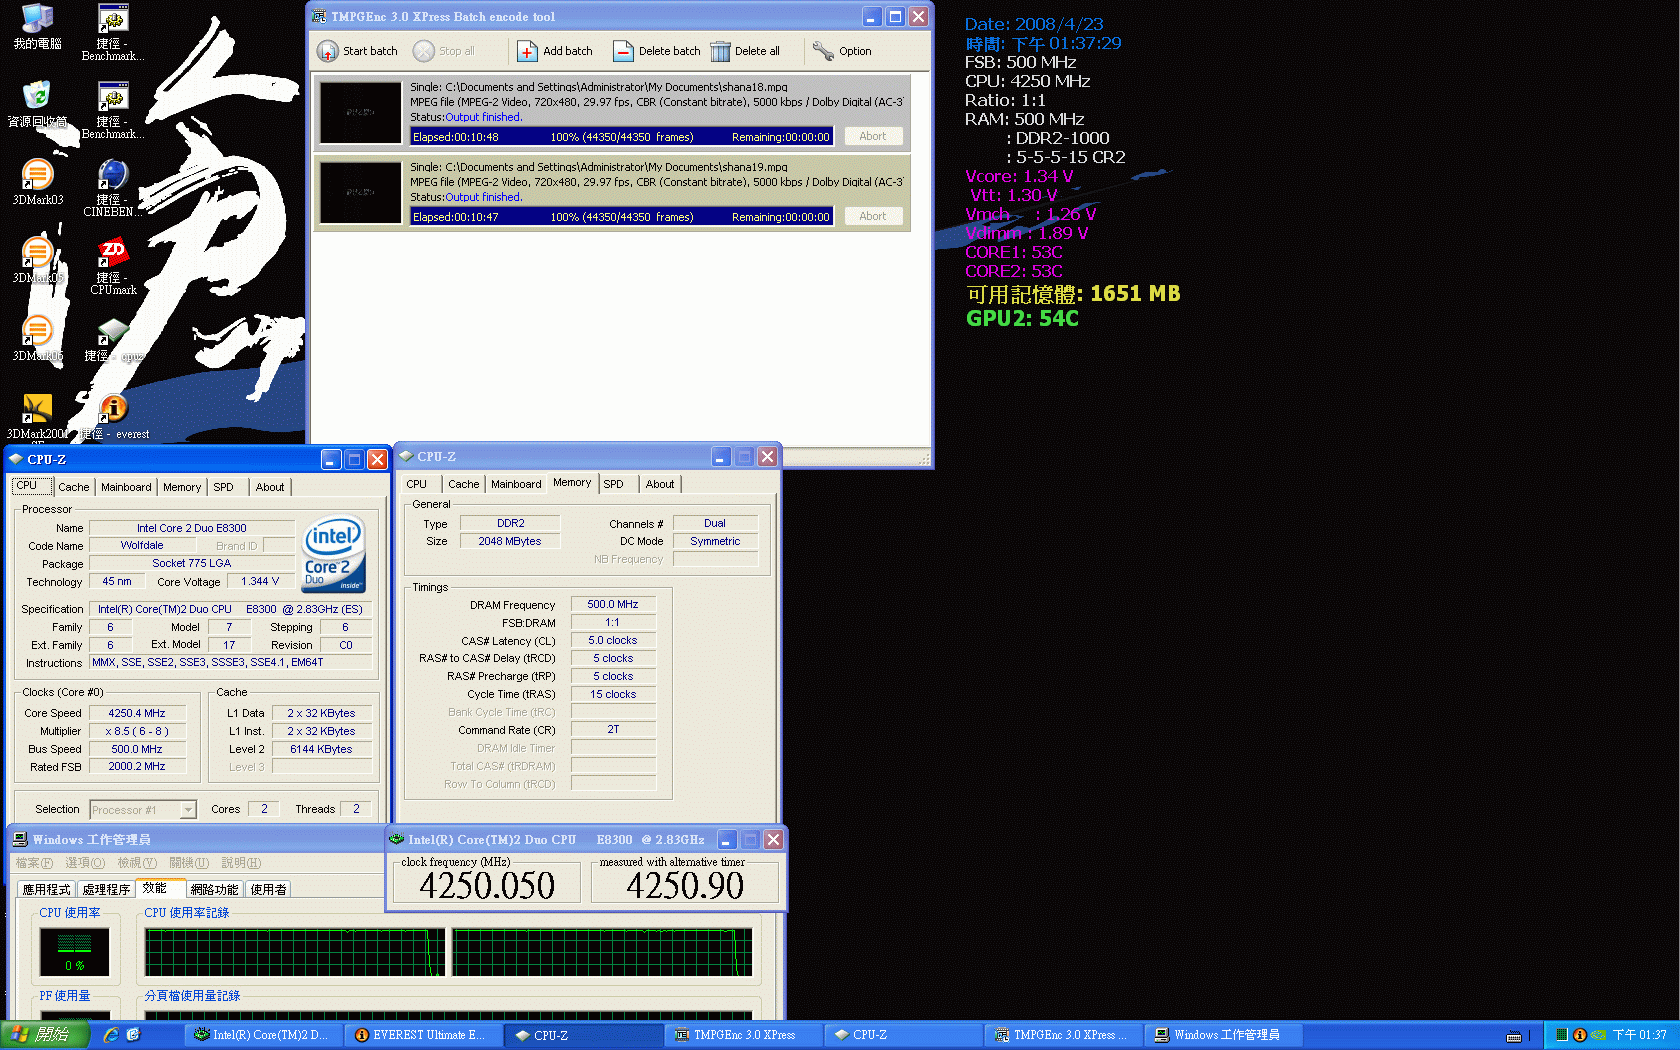Click the EVEREST info tray icon
Image resolution: width=1680 pixels, height=1050 pixels.
(x=1580, y=1035)
